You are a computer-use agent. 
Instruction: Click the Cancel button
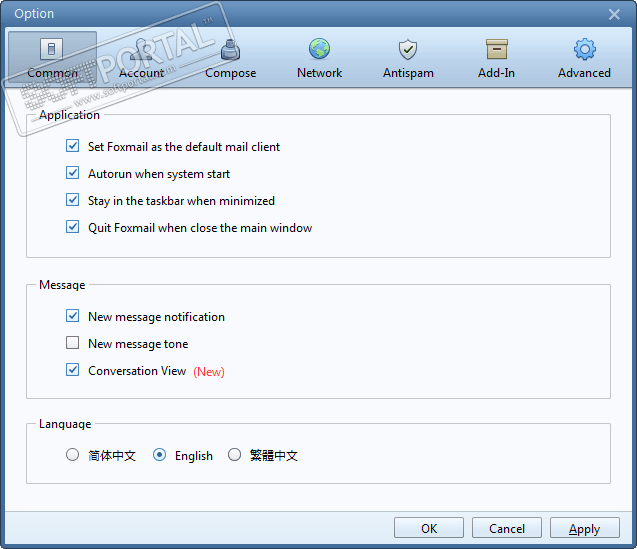507,528
